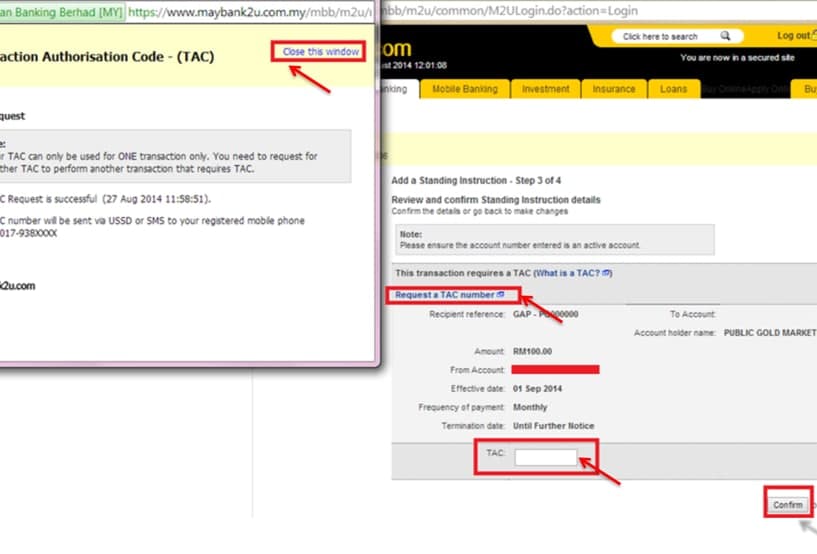Switch to the Investment tab
Viewport: 817px width, 554px height.
point(546,89)
